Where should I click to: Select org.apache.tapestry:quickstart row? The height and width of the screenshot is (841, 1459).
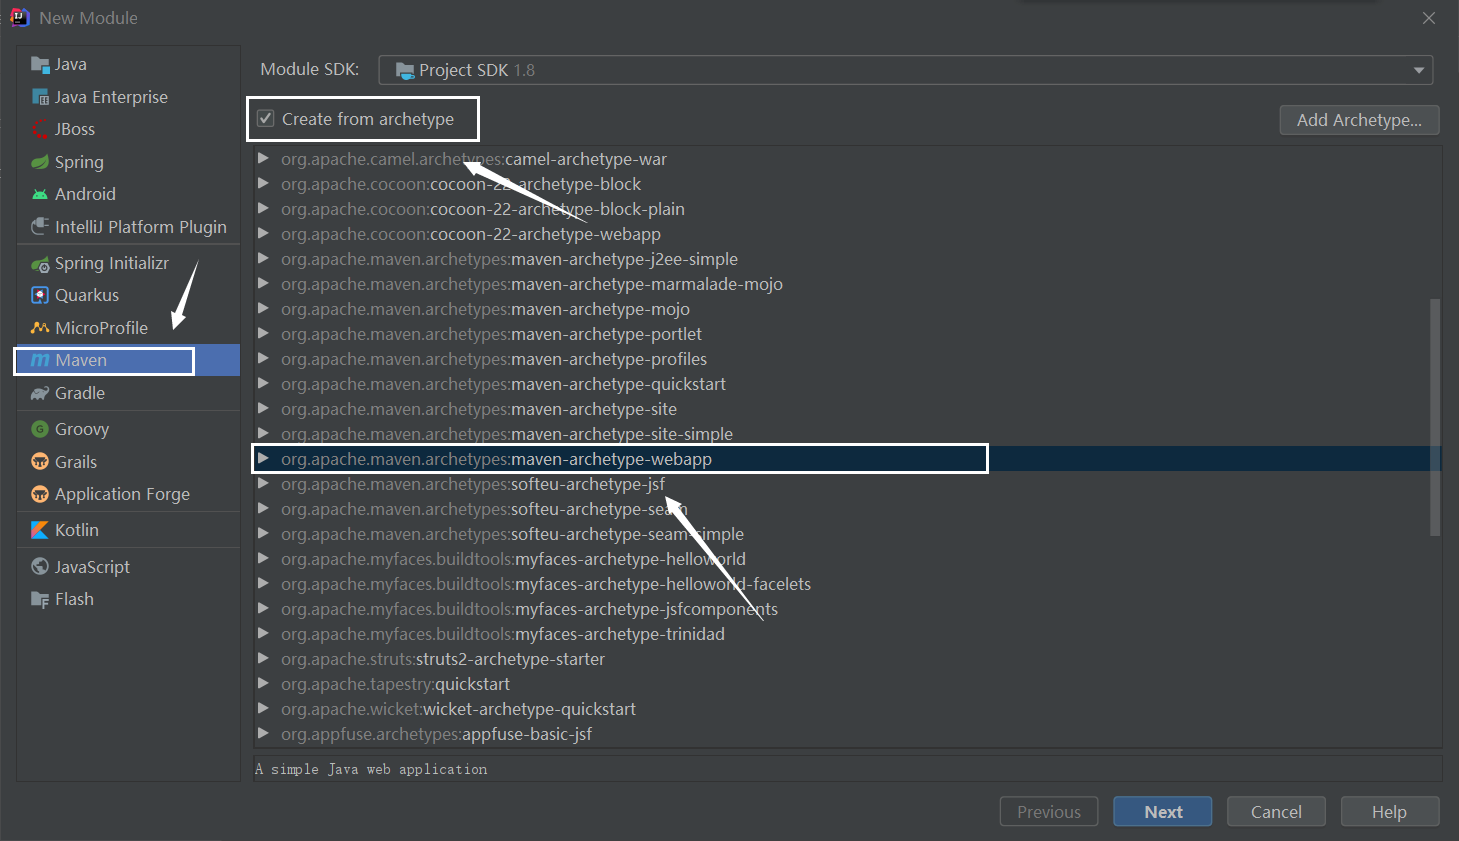click(846, 684)
